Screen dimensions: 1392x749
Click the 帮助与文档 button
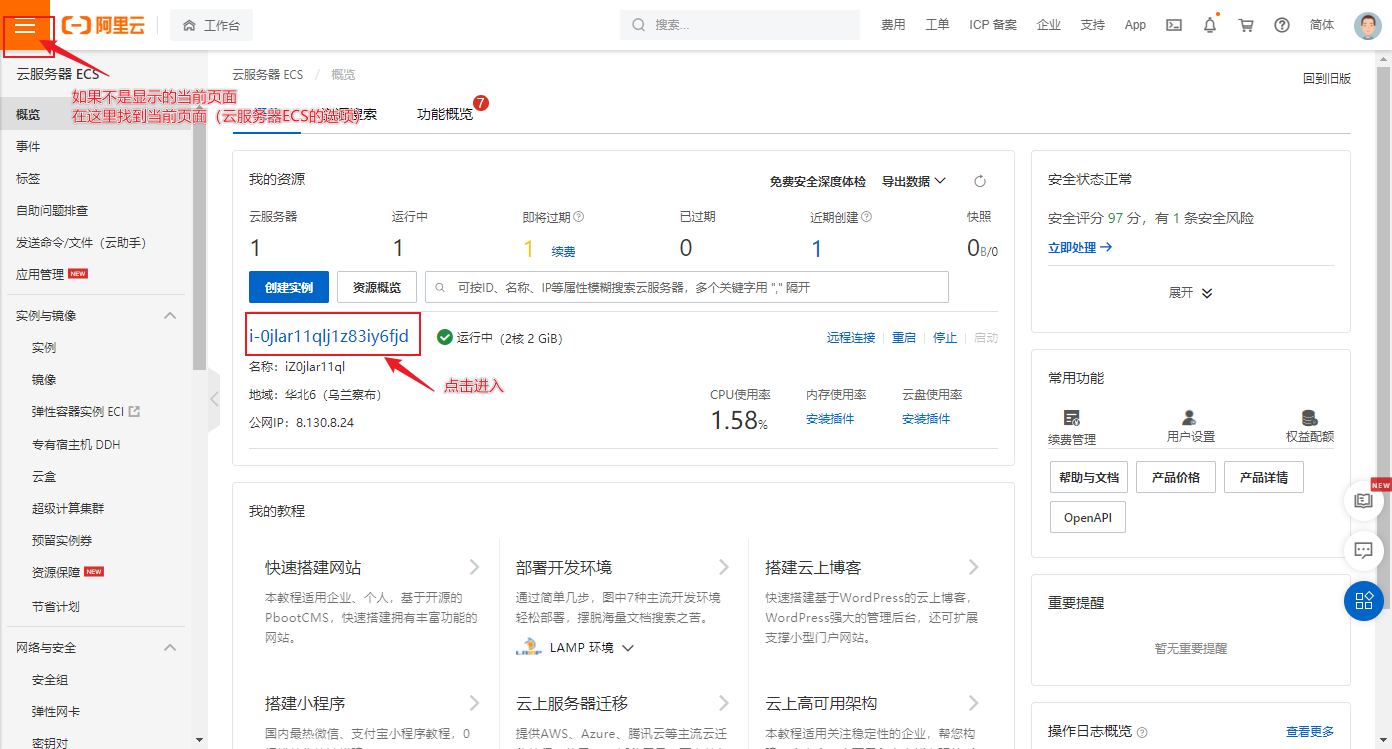tap(1089, 477)
